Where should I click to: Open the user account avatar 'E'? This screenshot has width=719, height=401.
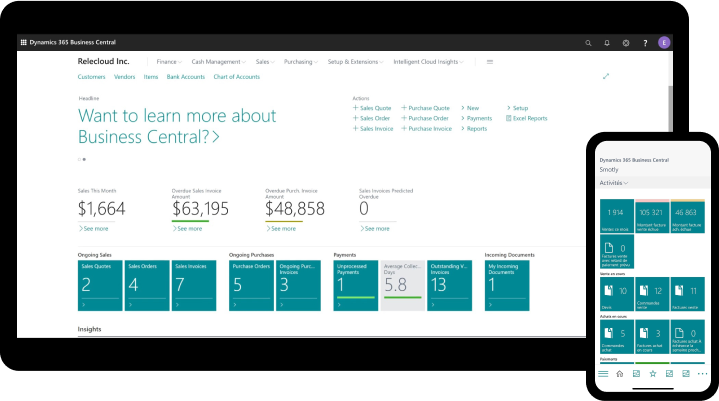tap(664, 43)
